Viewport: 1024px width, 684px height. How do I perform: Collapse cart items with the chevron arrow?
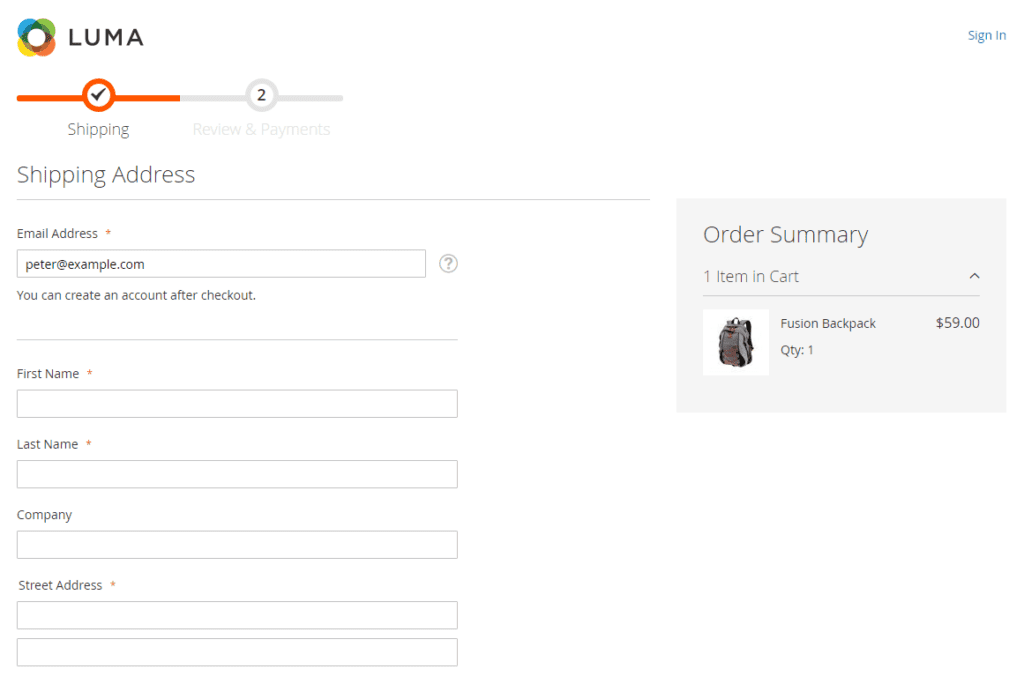coord(974,277)
